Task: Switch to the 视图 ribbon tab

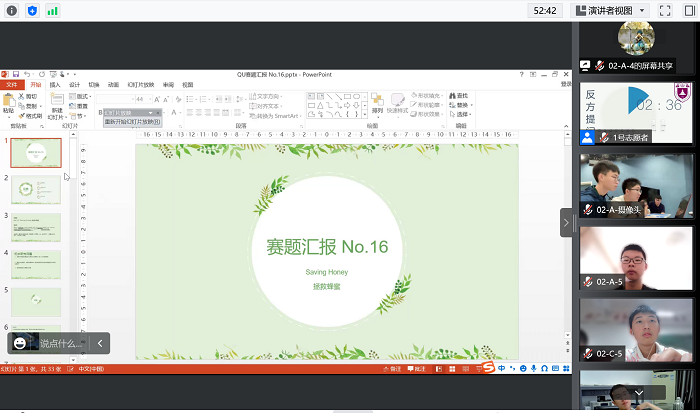Action: point(188,85)
